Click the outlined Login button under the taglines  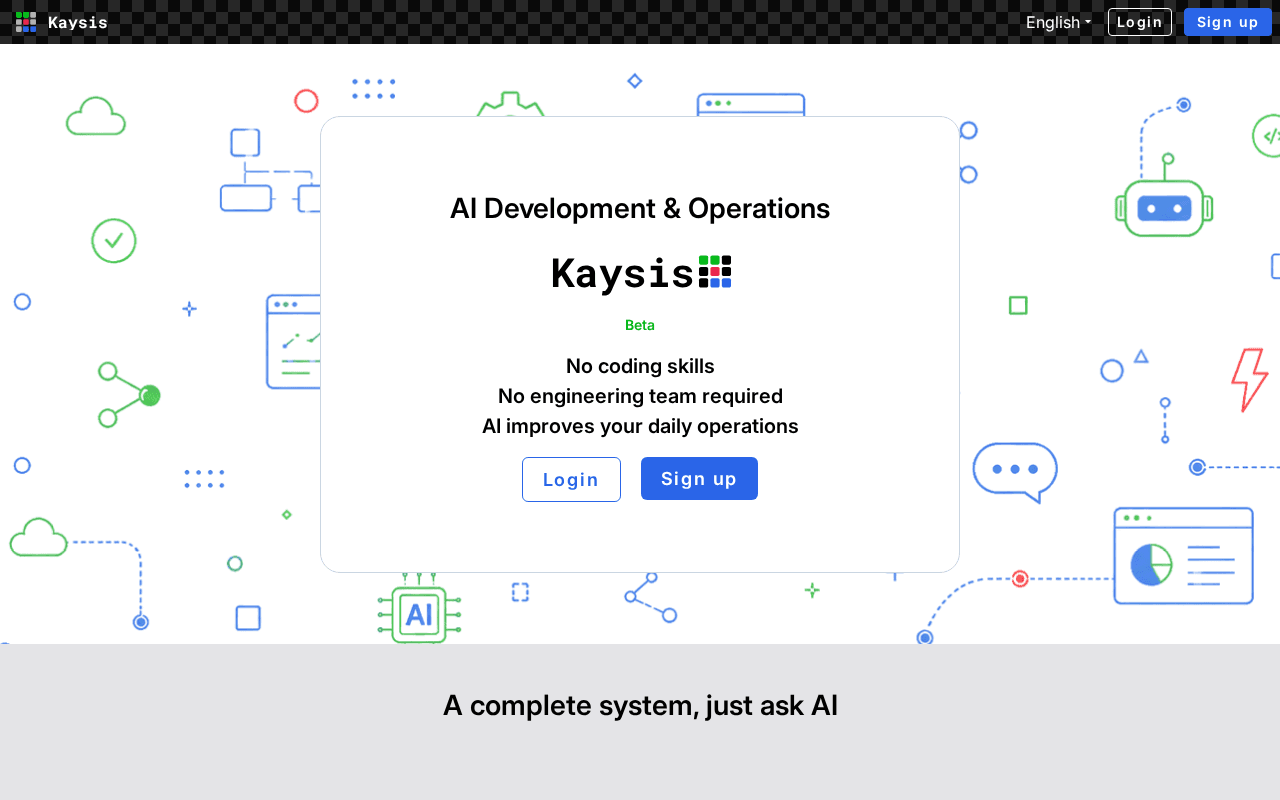(x=571, y=479)
